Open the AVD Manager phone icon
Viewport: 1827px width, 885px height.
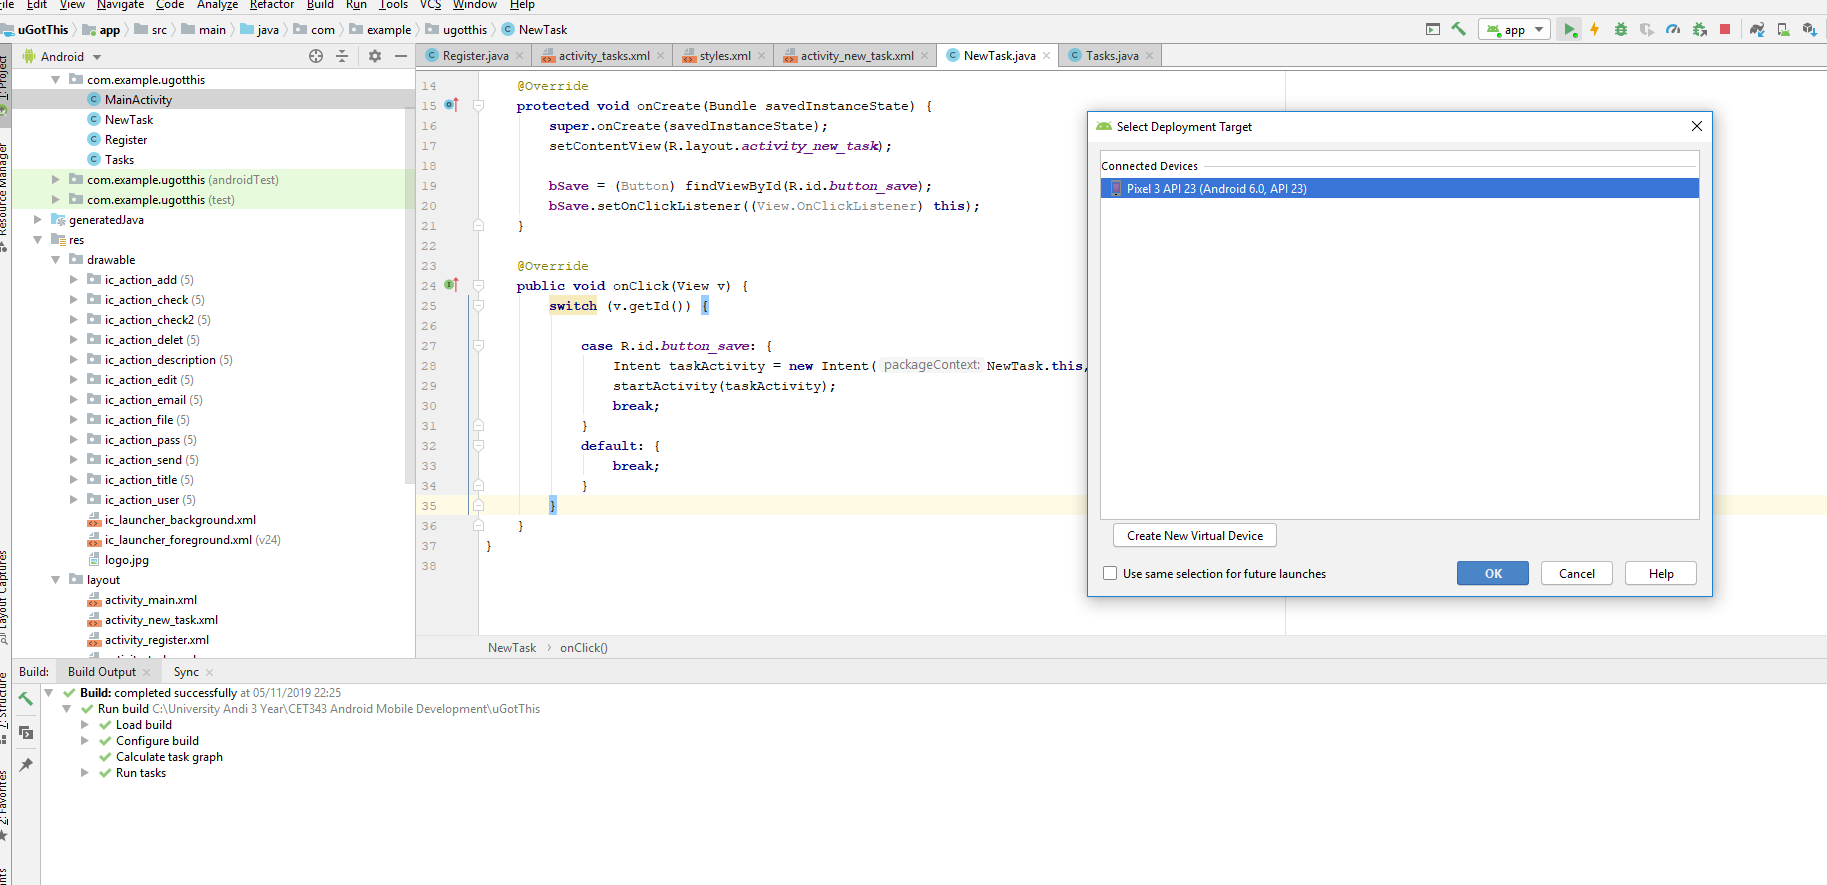click(x=1783, y=30)
